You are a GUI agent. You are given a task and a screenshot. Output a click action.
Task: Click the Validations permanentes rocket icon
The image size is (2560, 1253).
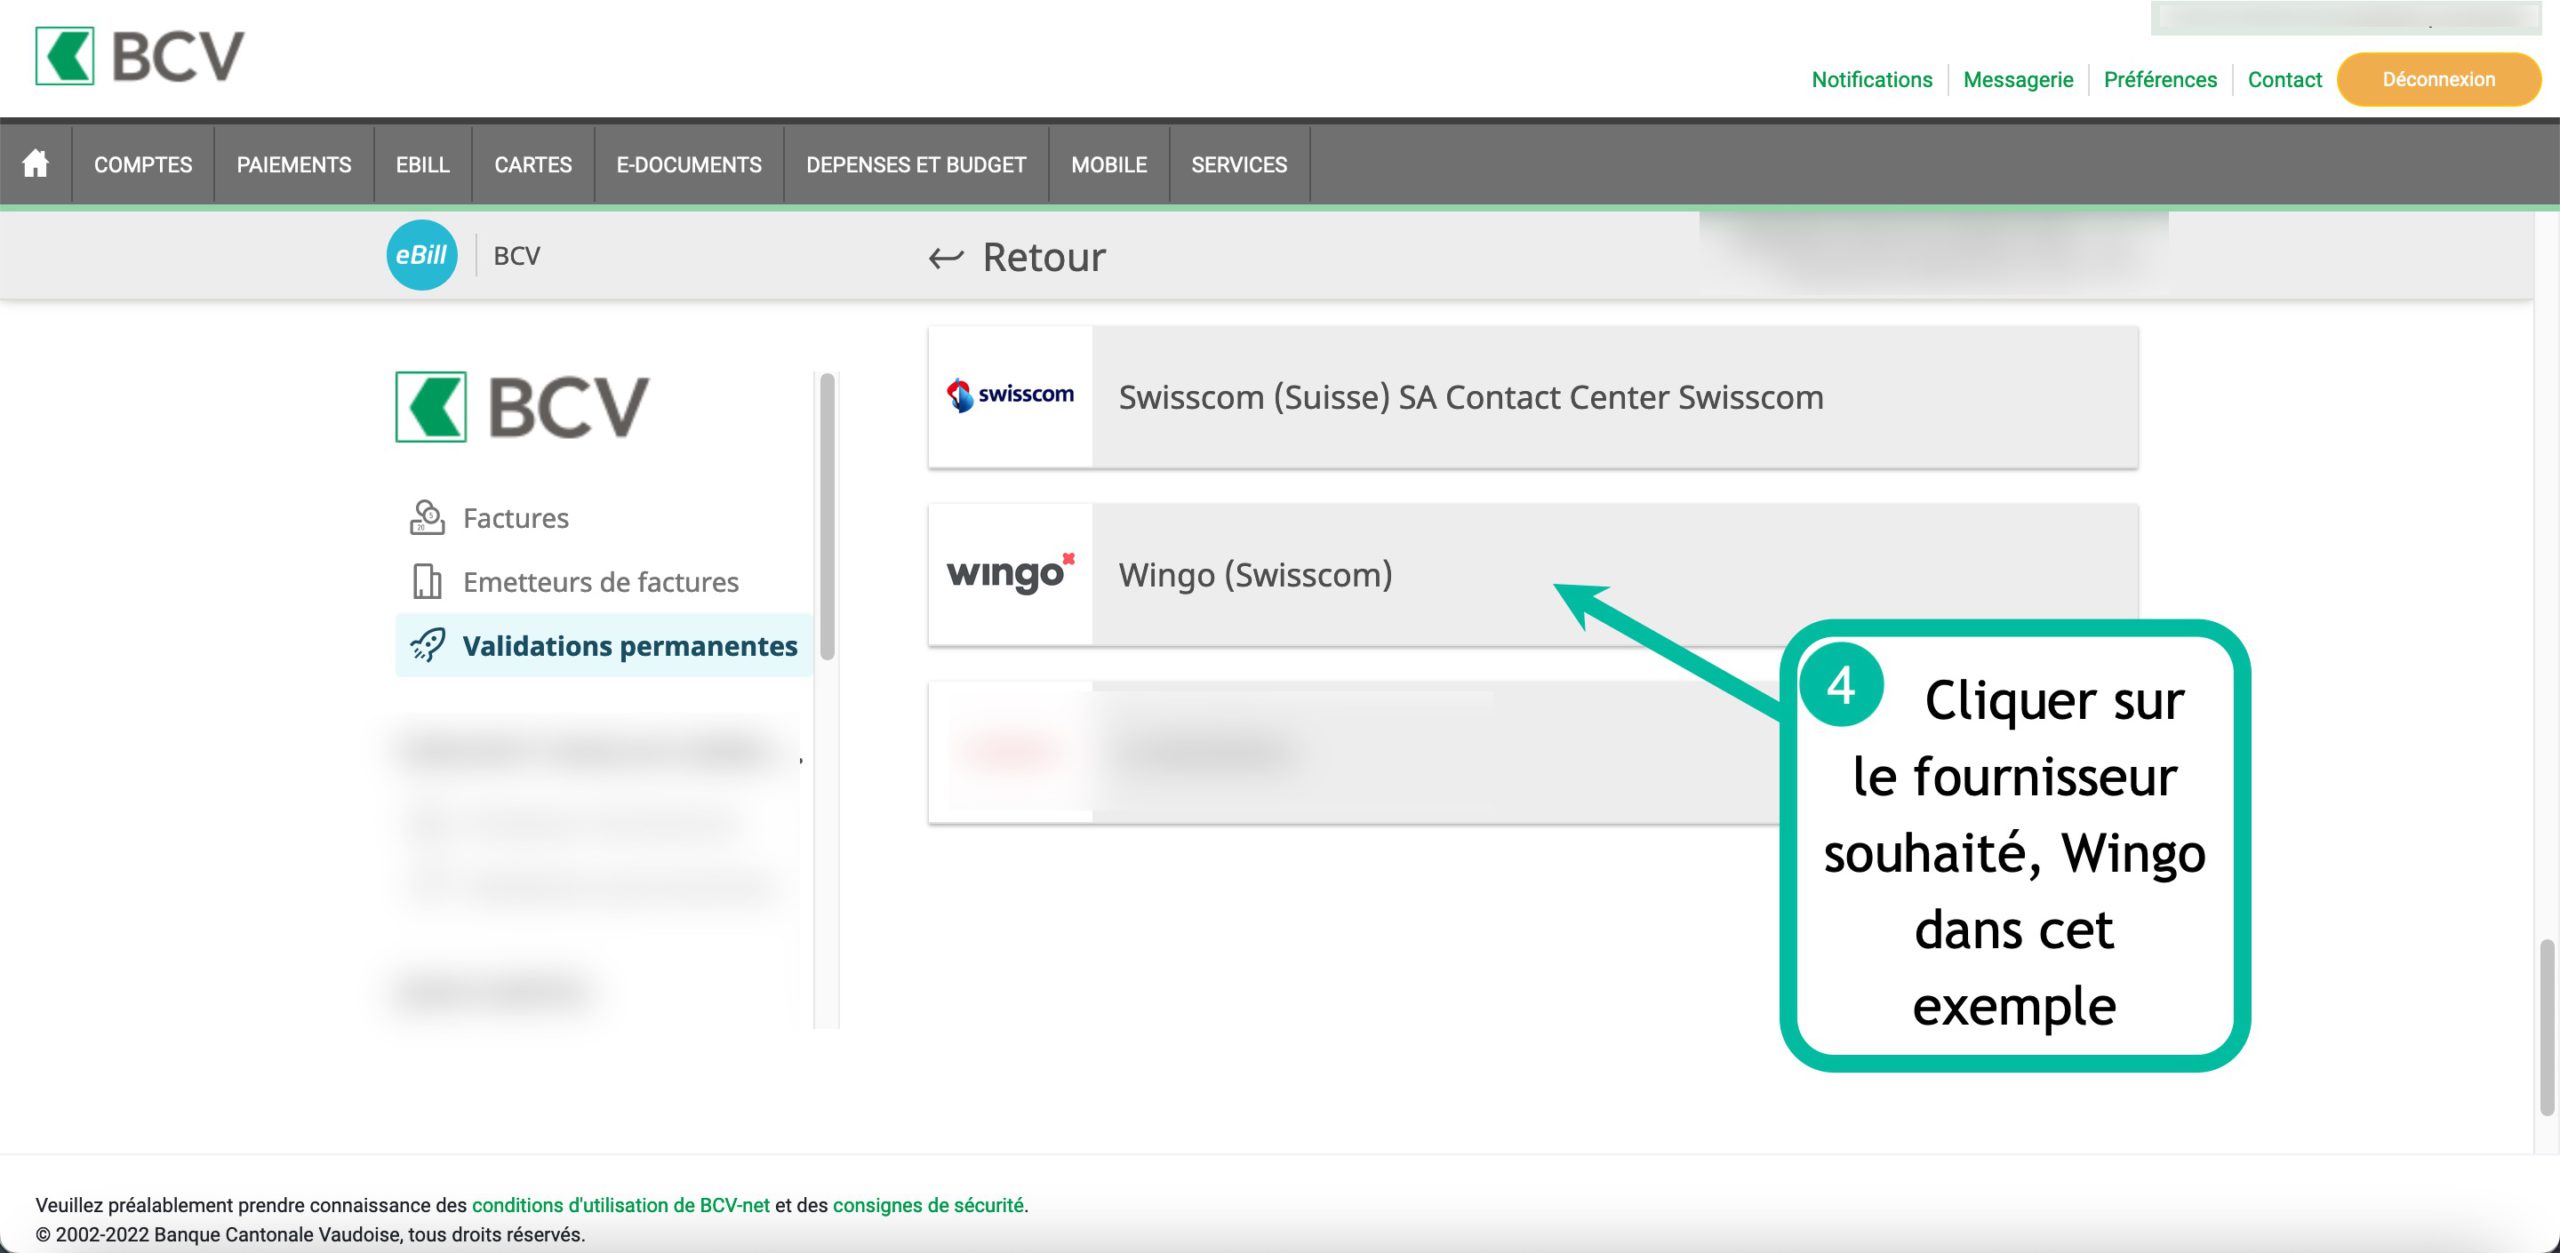(427, 646)
